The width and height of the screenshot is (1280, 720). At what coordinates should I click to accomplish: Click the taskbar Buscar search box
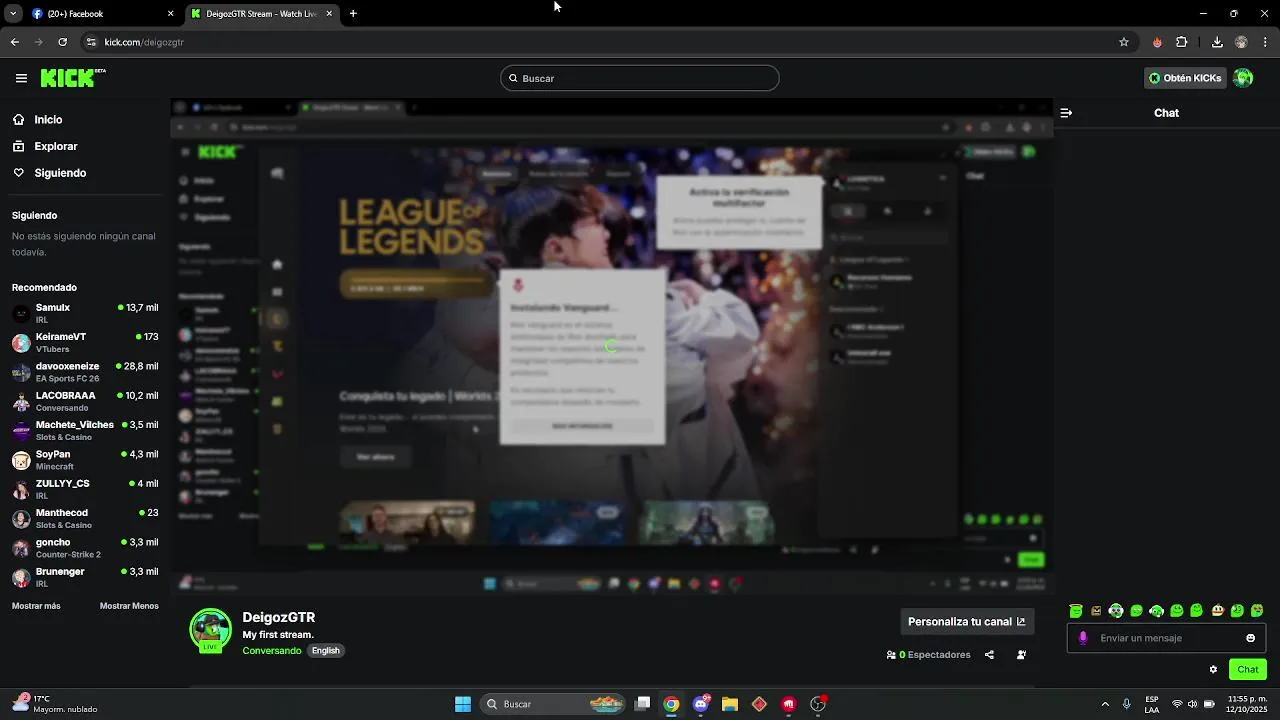554,704
